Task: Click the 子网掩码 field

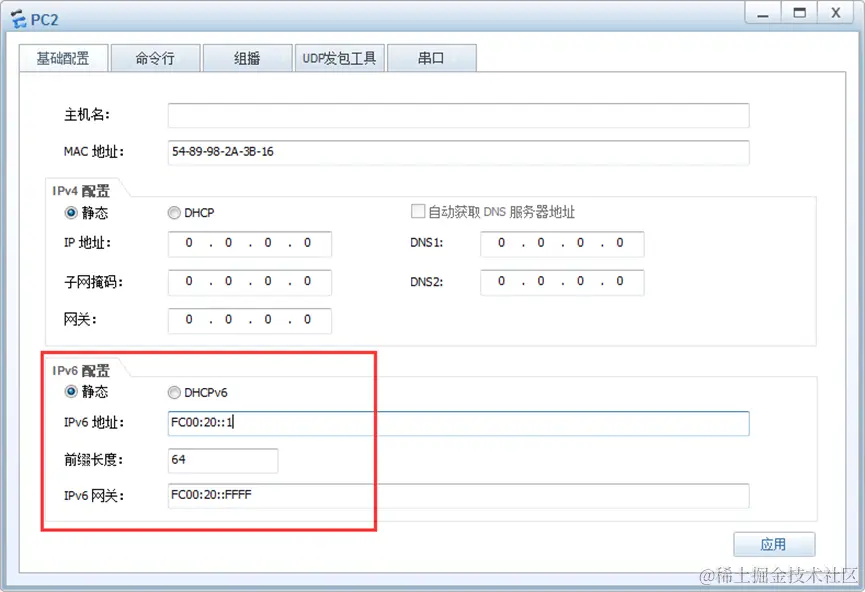Action: pyautogui.click(x=249, y=282)
